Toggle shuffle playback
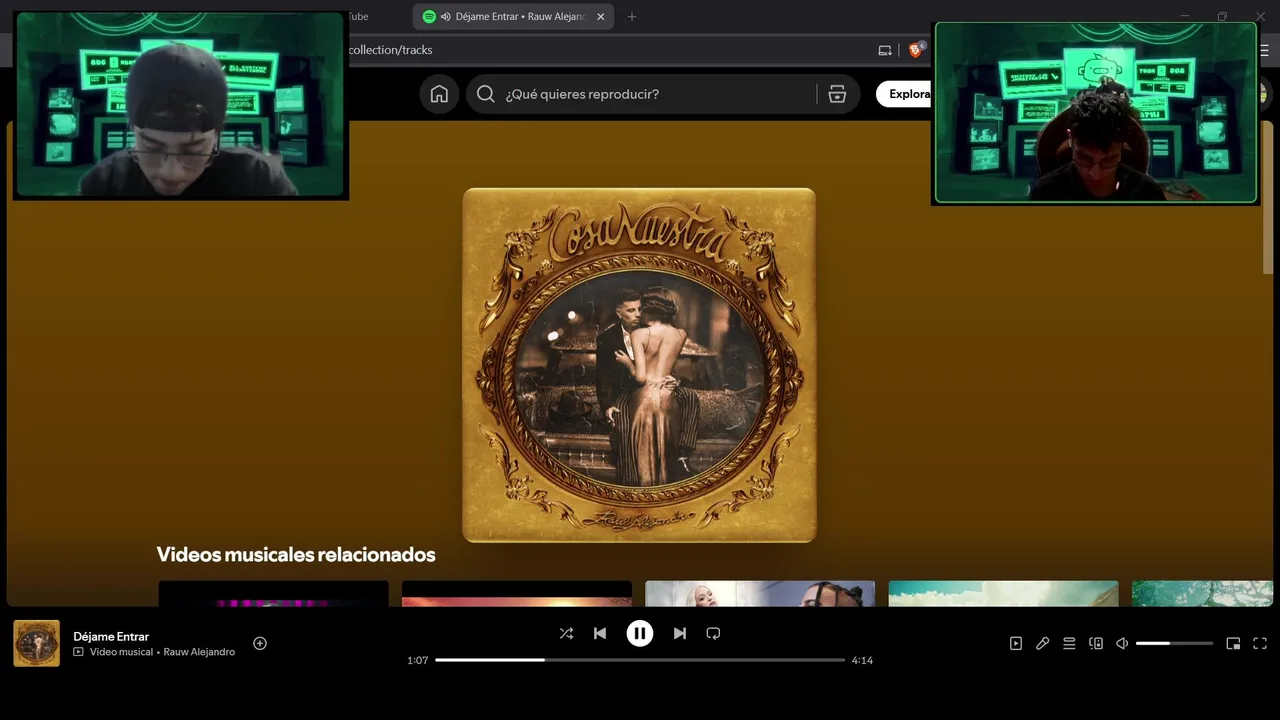 coord(566,633)
